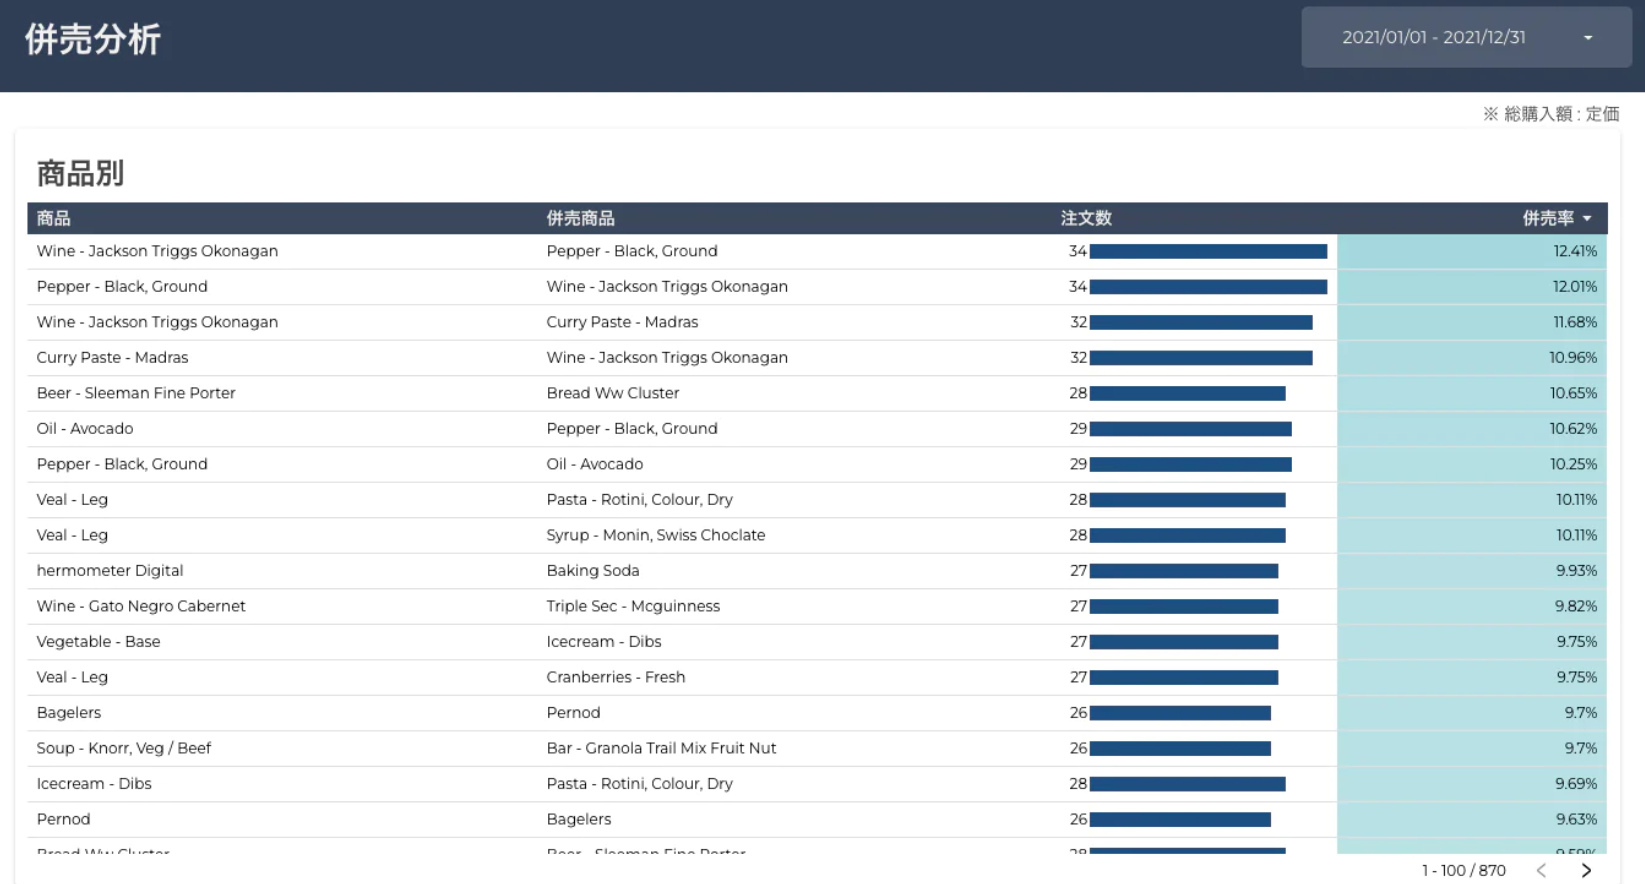Viewport: 1645px width, 884px height.
Task: Click 11.68% 併売率 cell
Action: [x=1472, y=322]
